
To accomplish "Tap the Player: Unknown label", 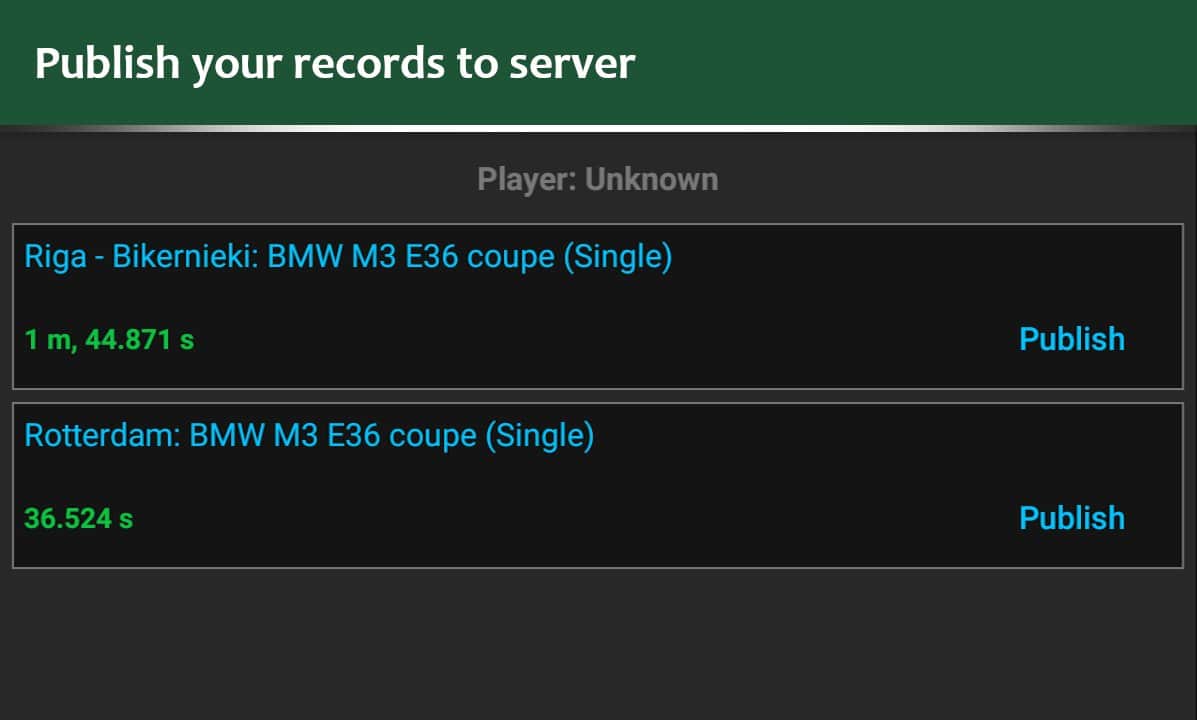I will pos(597,180).
